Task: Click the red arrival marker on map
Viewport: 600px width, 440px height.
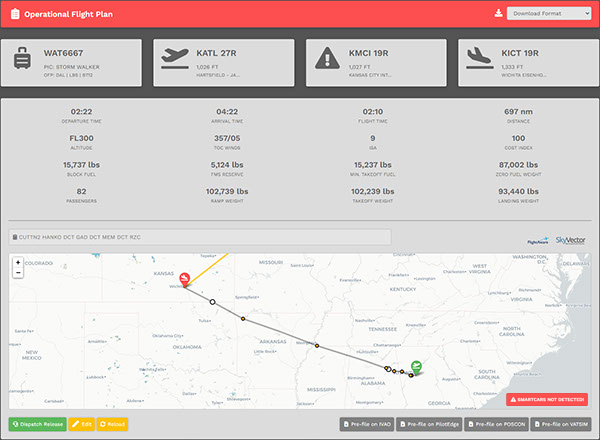Action: point(184,279)
